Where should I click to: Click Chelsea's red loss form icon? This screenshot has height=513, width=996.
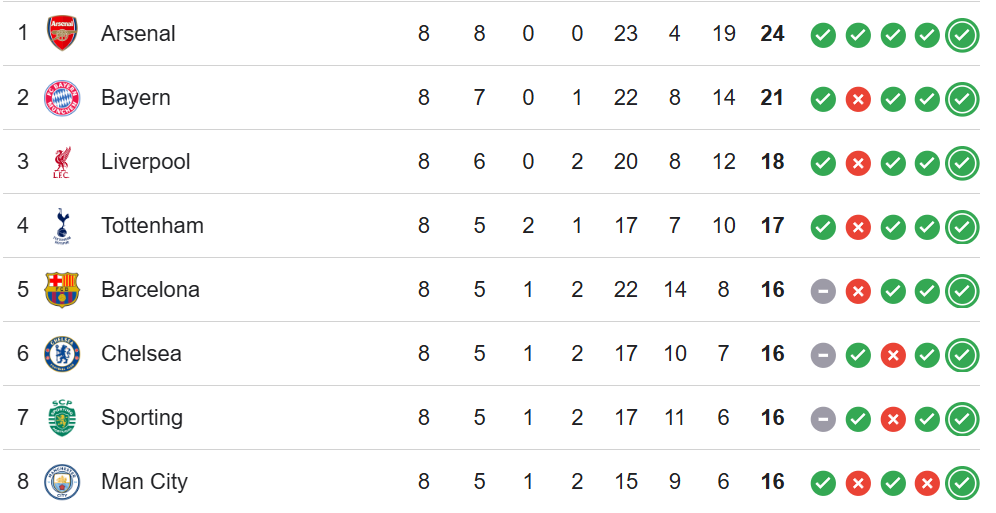(893, 355)
